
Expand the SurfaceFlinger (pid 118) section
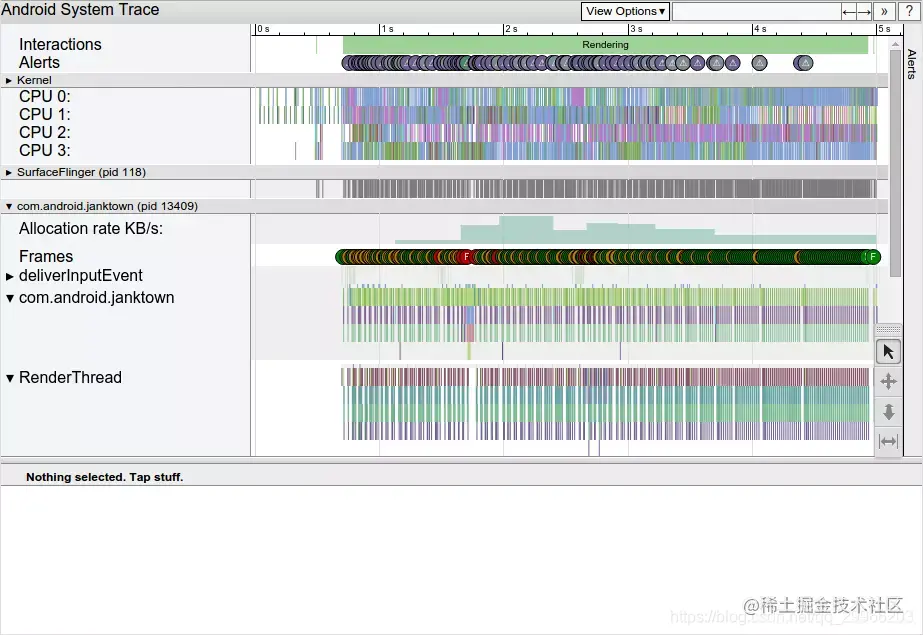coord(9,172)
